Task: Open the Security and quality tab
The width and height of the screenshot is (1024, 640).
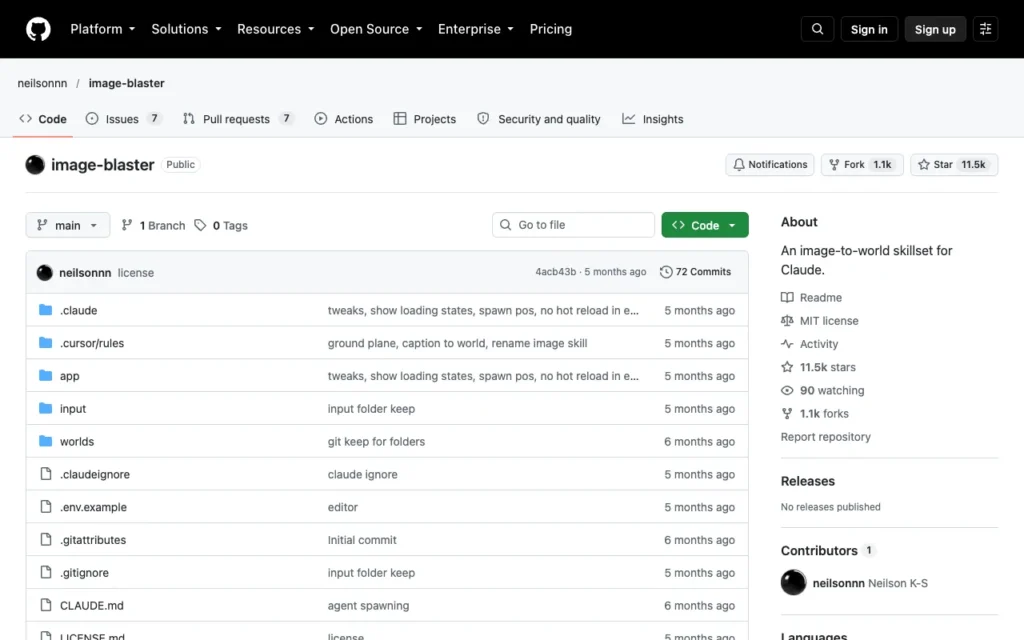Action: coord(539,119)
